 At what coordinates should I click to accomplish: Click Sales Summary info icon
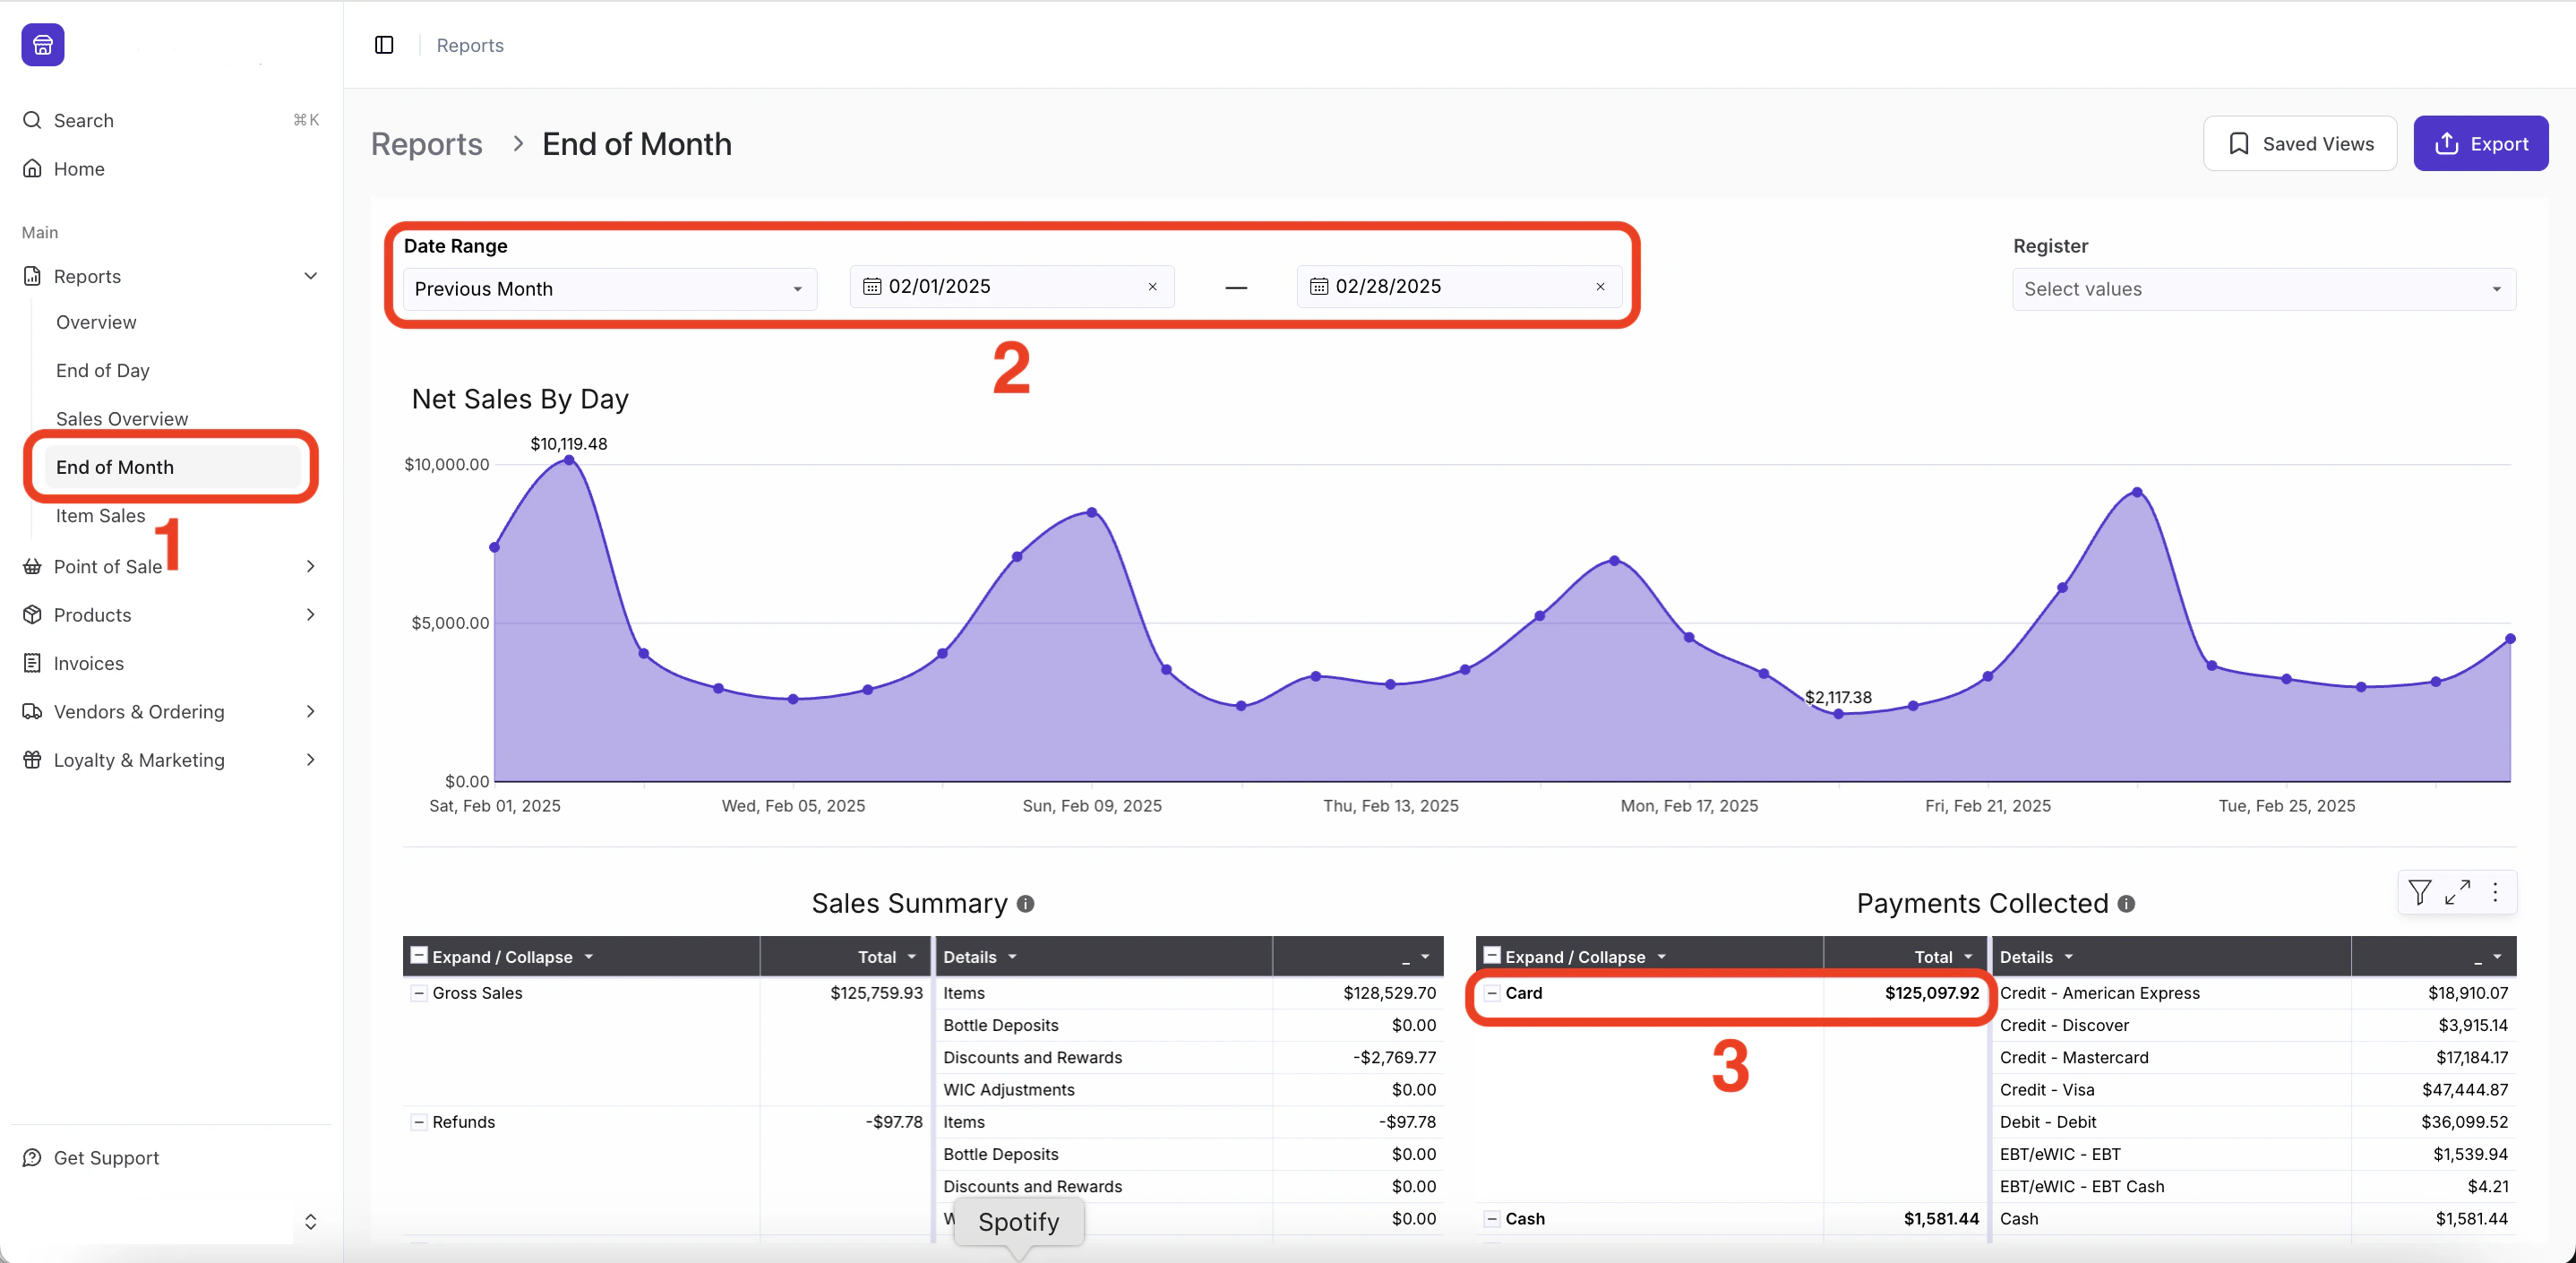1025,904
